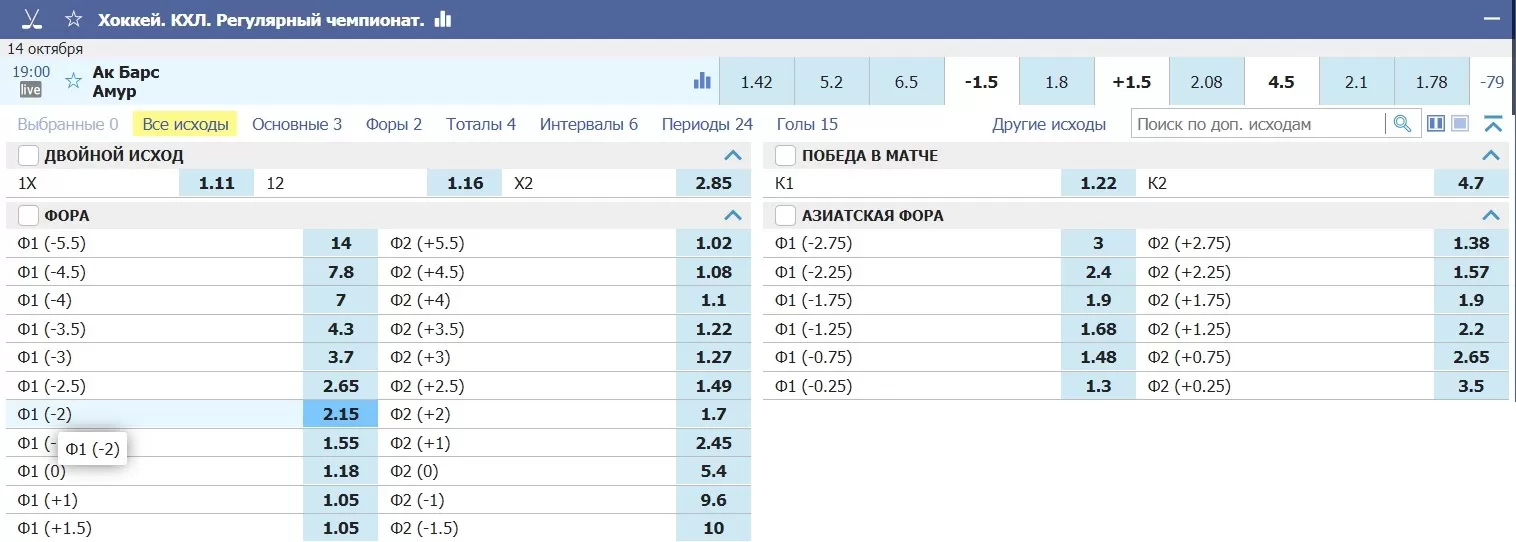Star the Ак Барс – Амур match
The width and height of the screenshot is (1516, 542).
[73, 81]
